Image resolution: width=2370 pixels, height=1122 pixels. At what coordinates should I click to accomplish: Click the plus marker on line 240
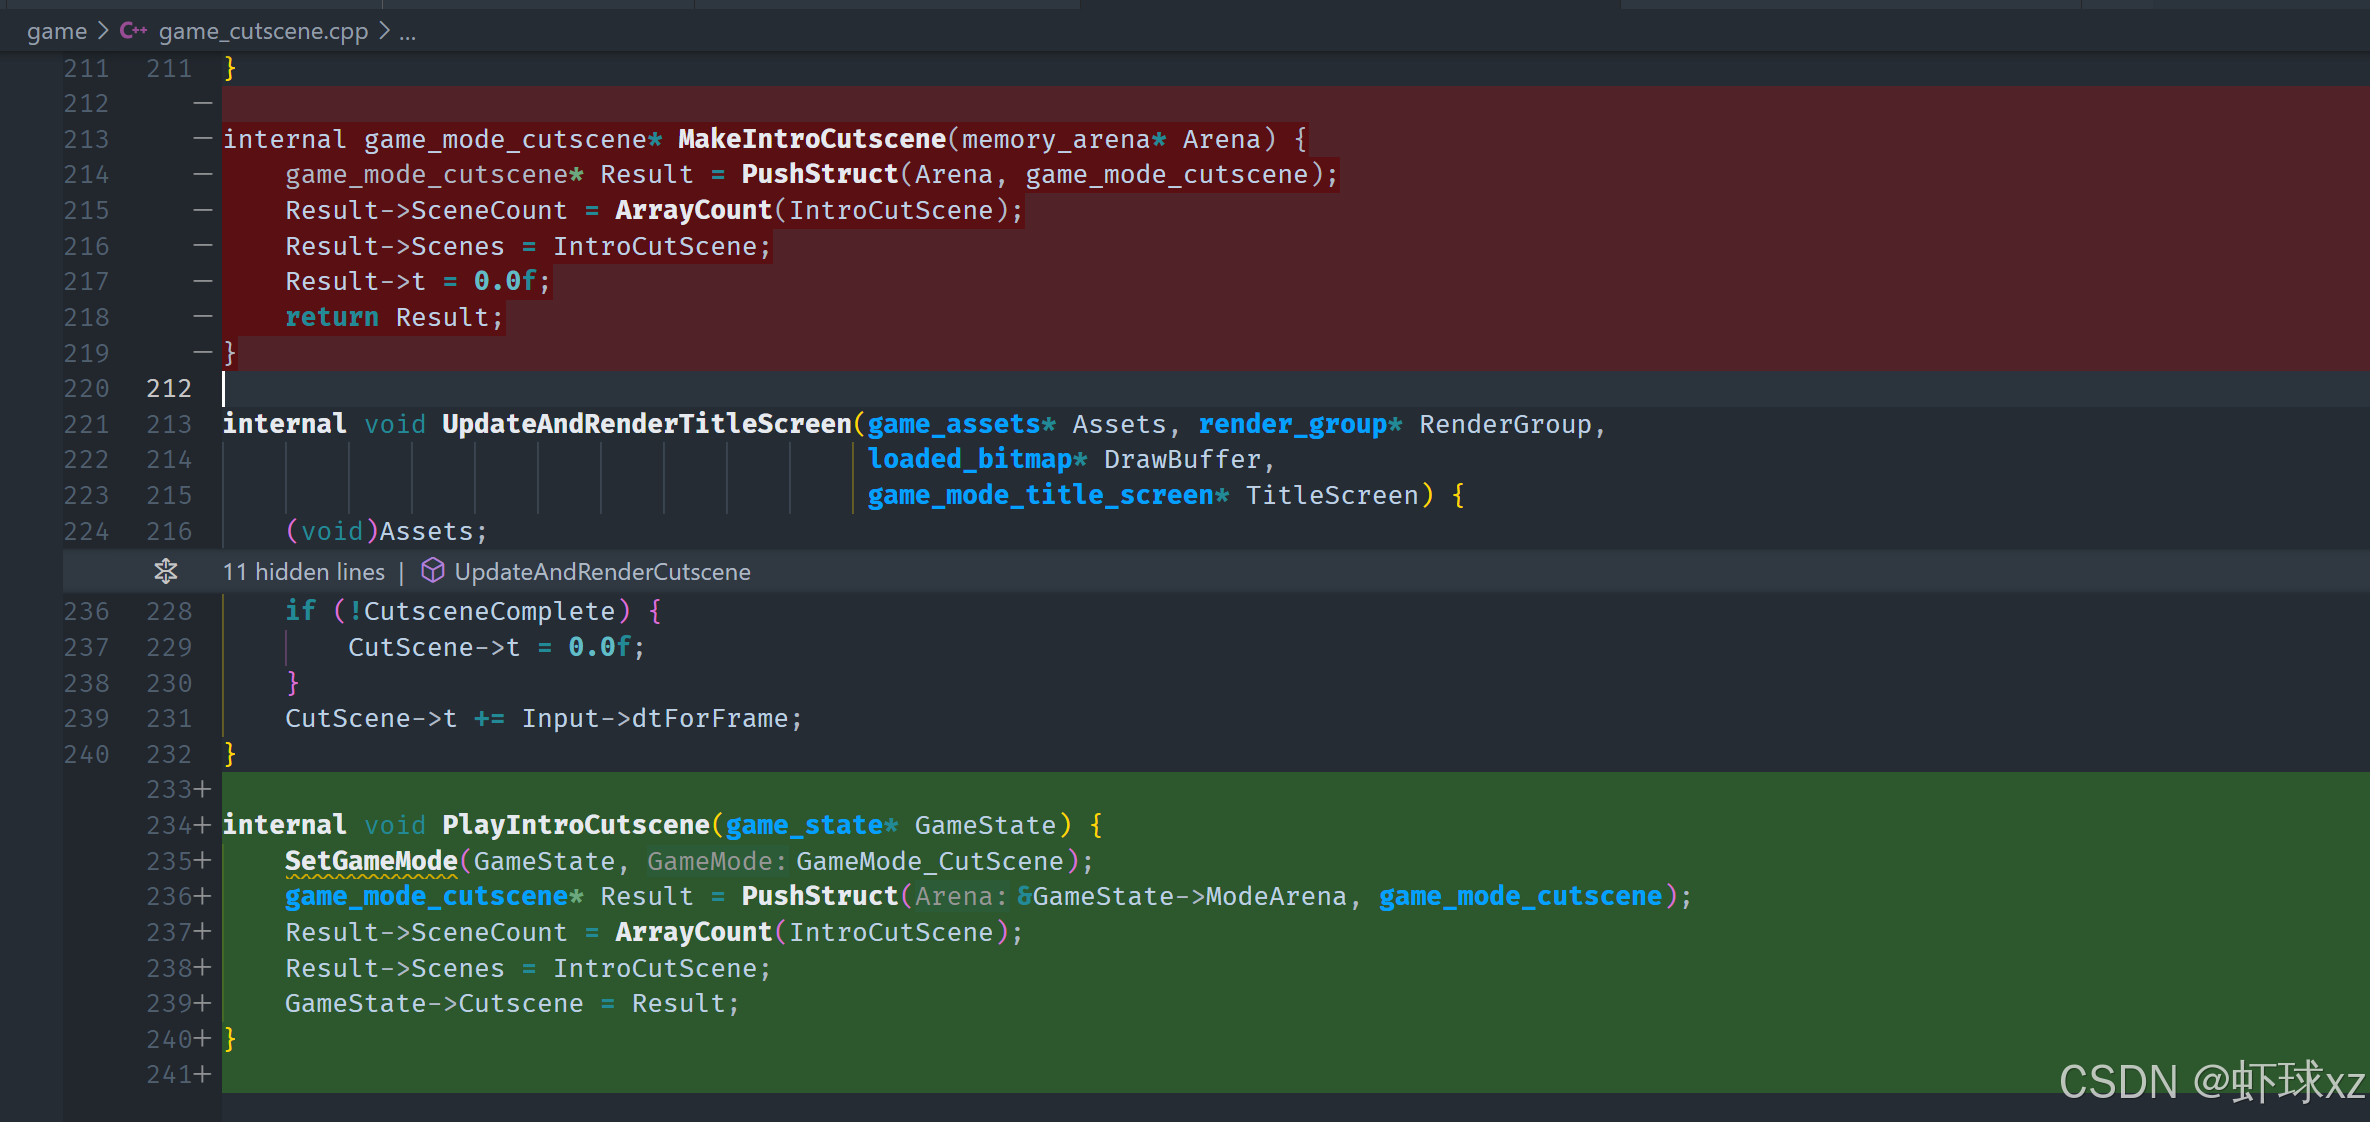tap(203, 1039)
